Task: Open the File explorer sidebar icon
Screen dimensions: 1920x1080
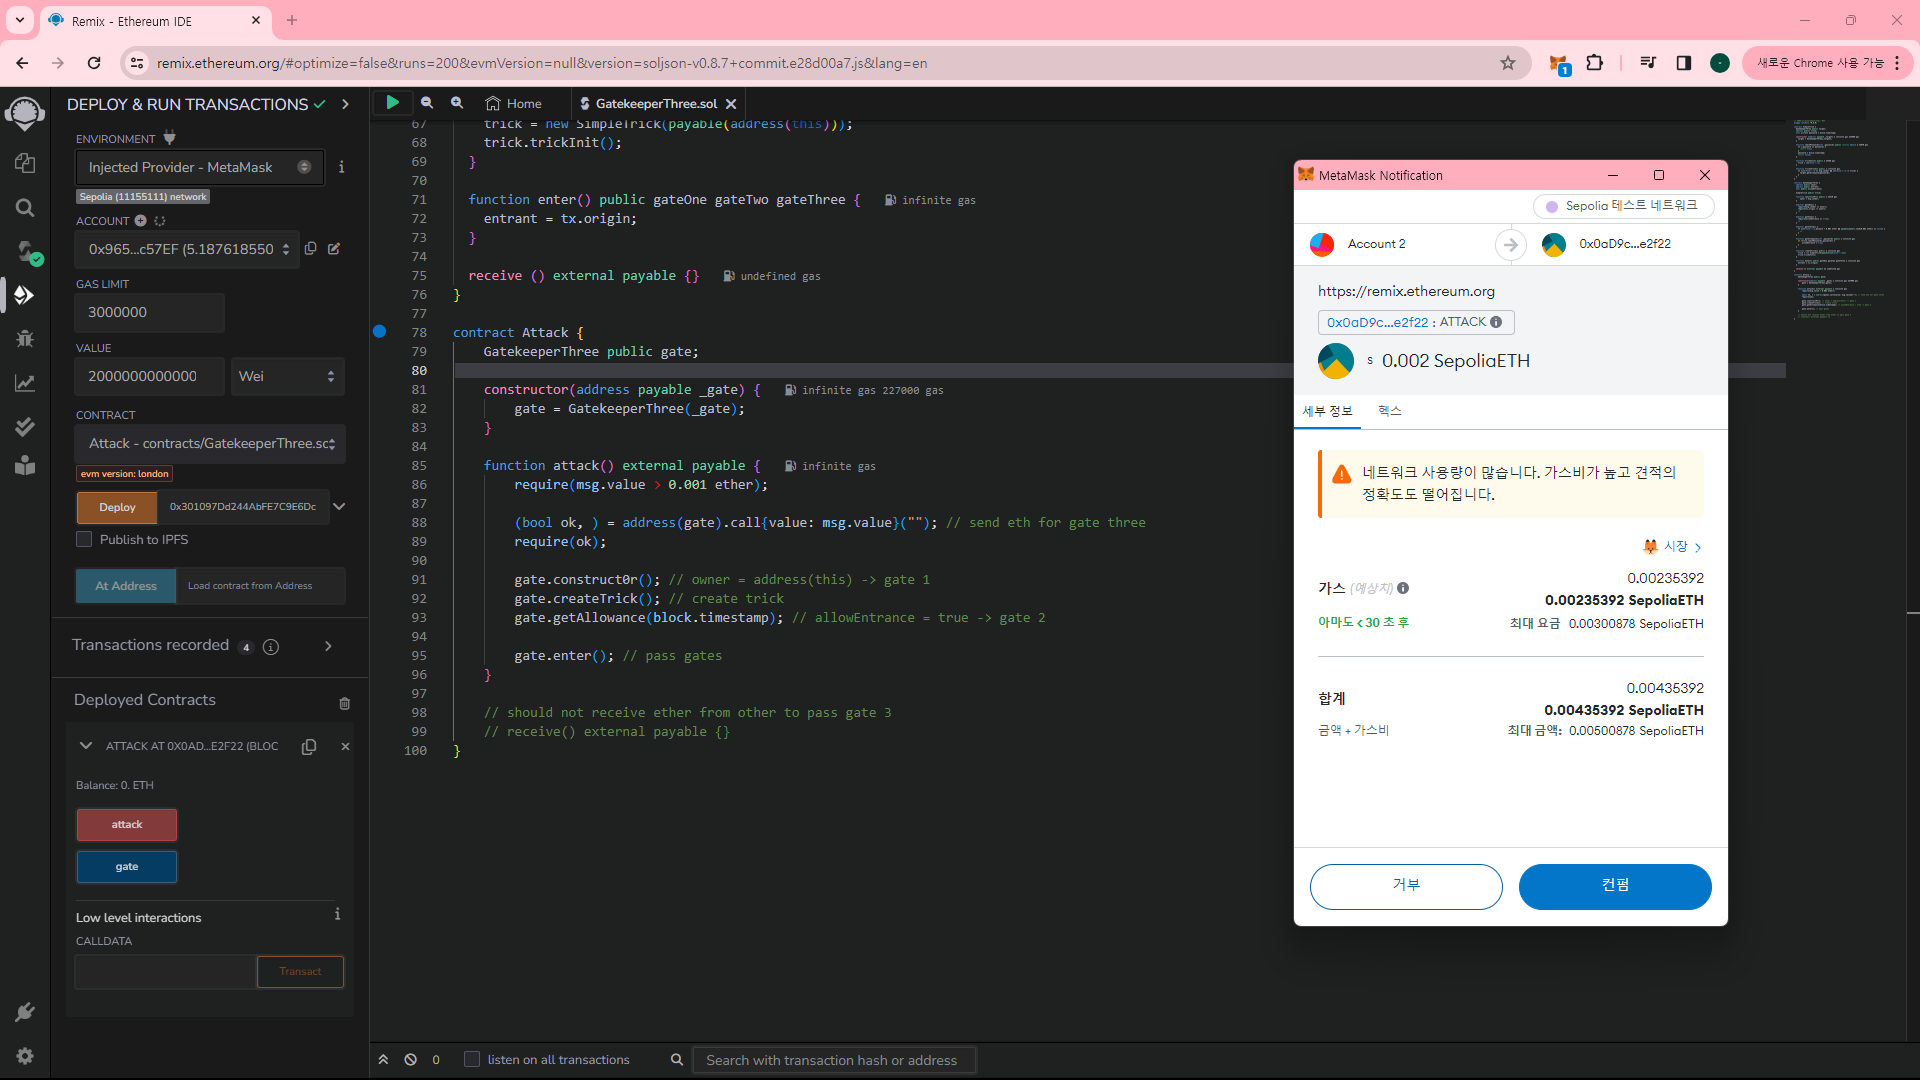Action: (x=25, y=163)
